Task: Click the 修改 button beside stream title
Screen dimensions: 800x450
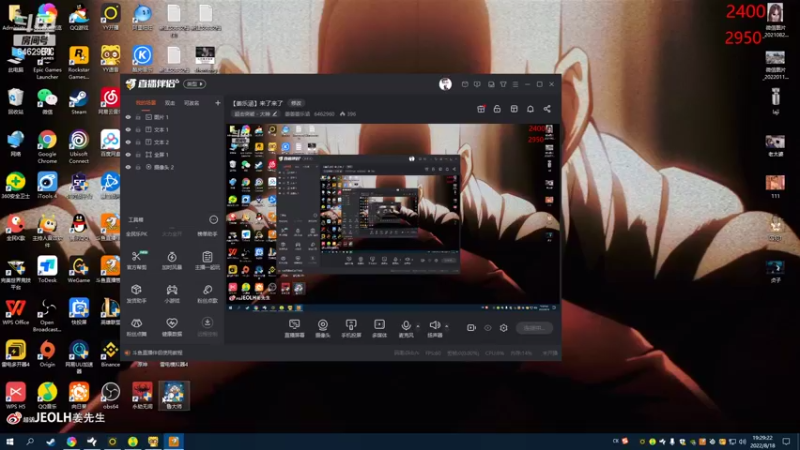Action: click(x=296, y=103)
